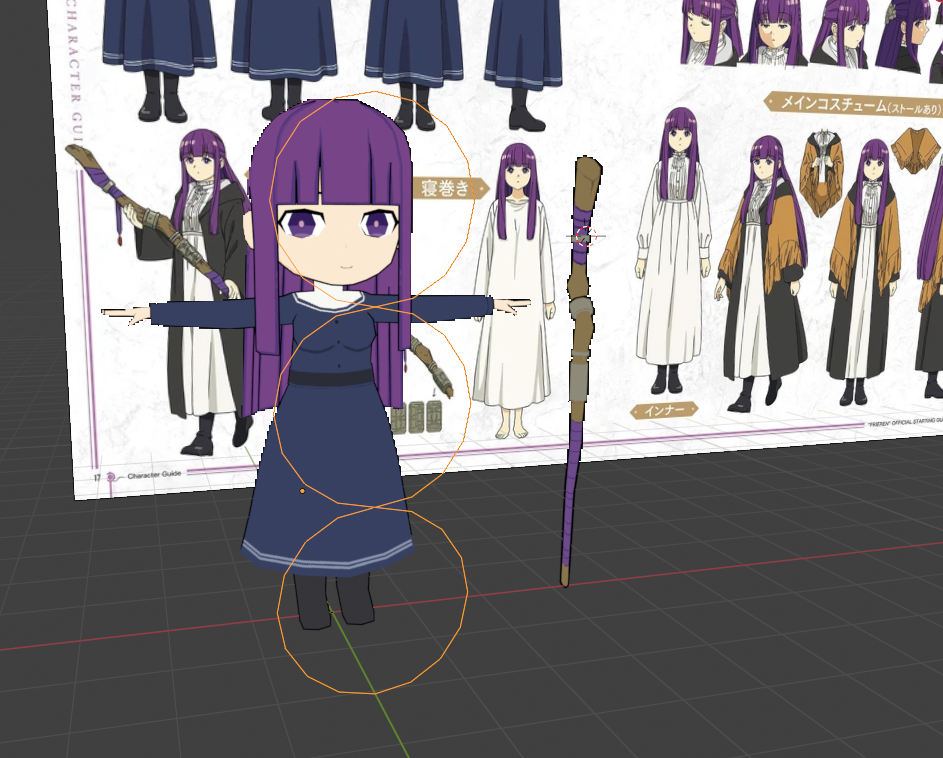Image resolution: width=943 pixels, height=758 pixels.
Task: Click the 3D cursor on the staff
Action: point(585,236)
